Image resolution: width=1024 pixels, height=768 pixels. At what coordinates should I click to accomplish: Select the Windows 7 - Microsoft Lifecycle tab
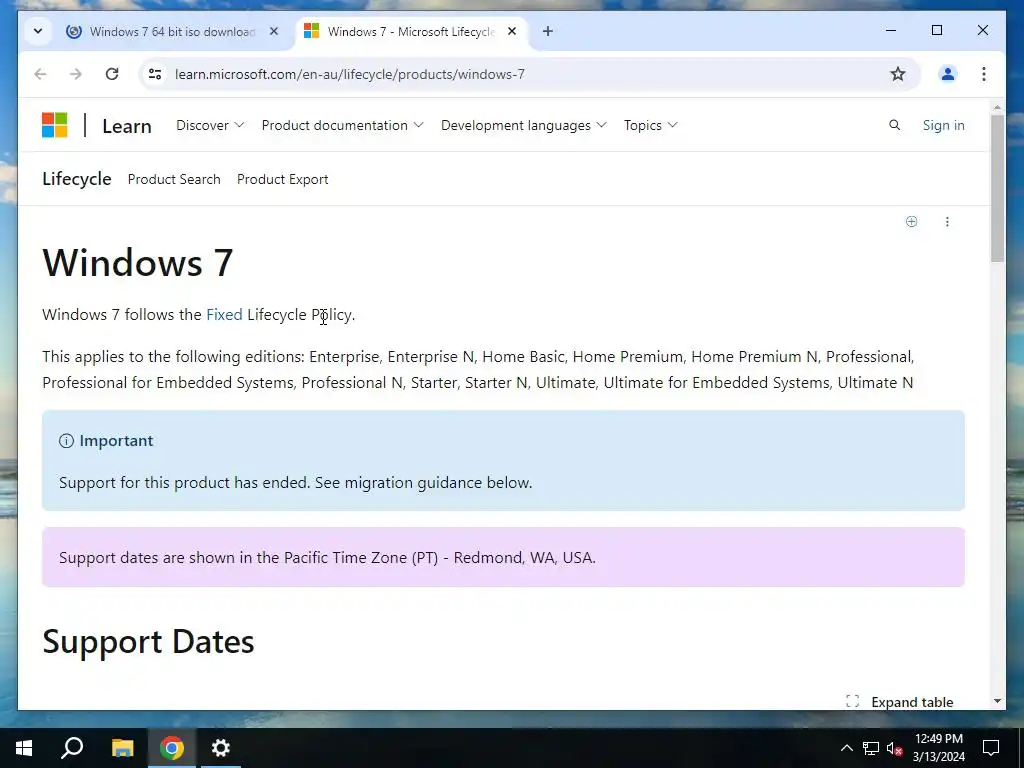tap(411, 31)
